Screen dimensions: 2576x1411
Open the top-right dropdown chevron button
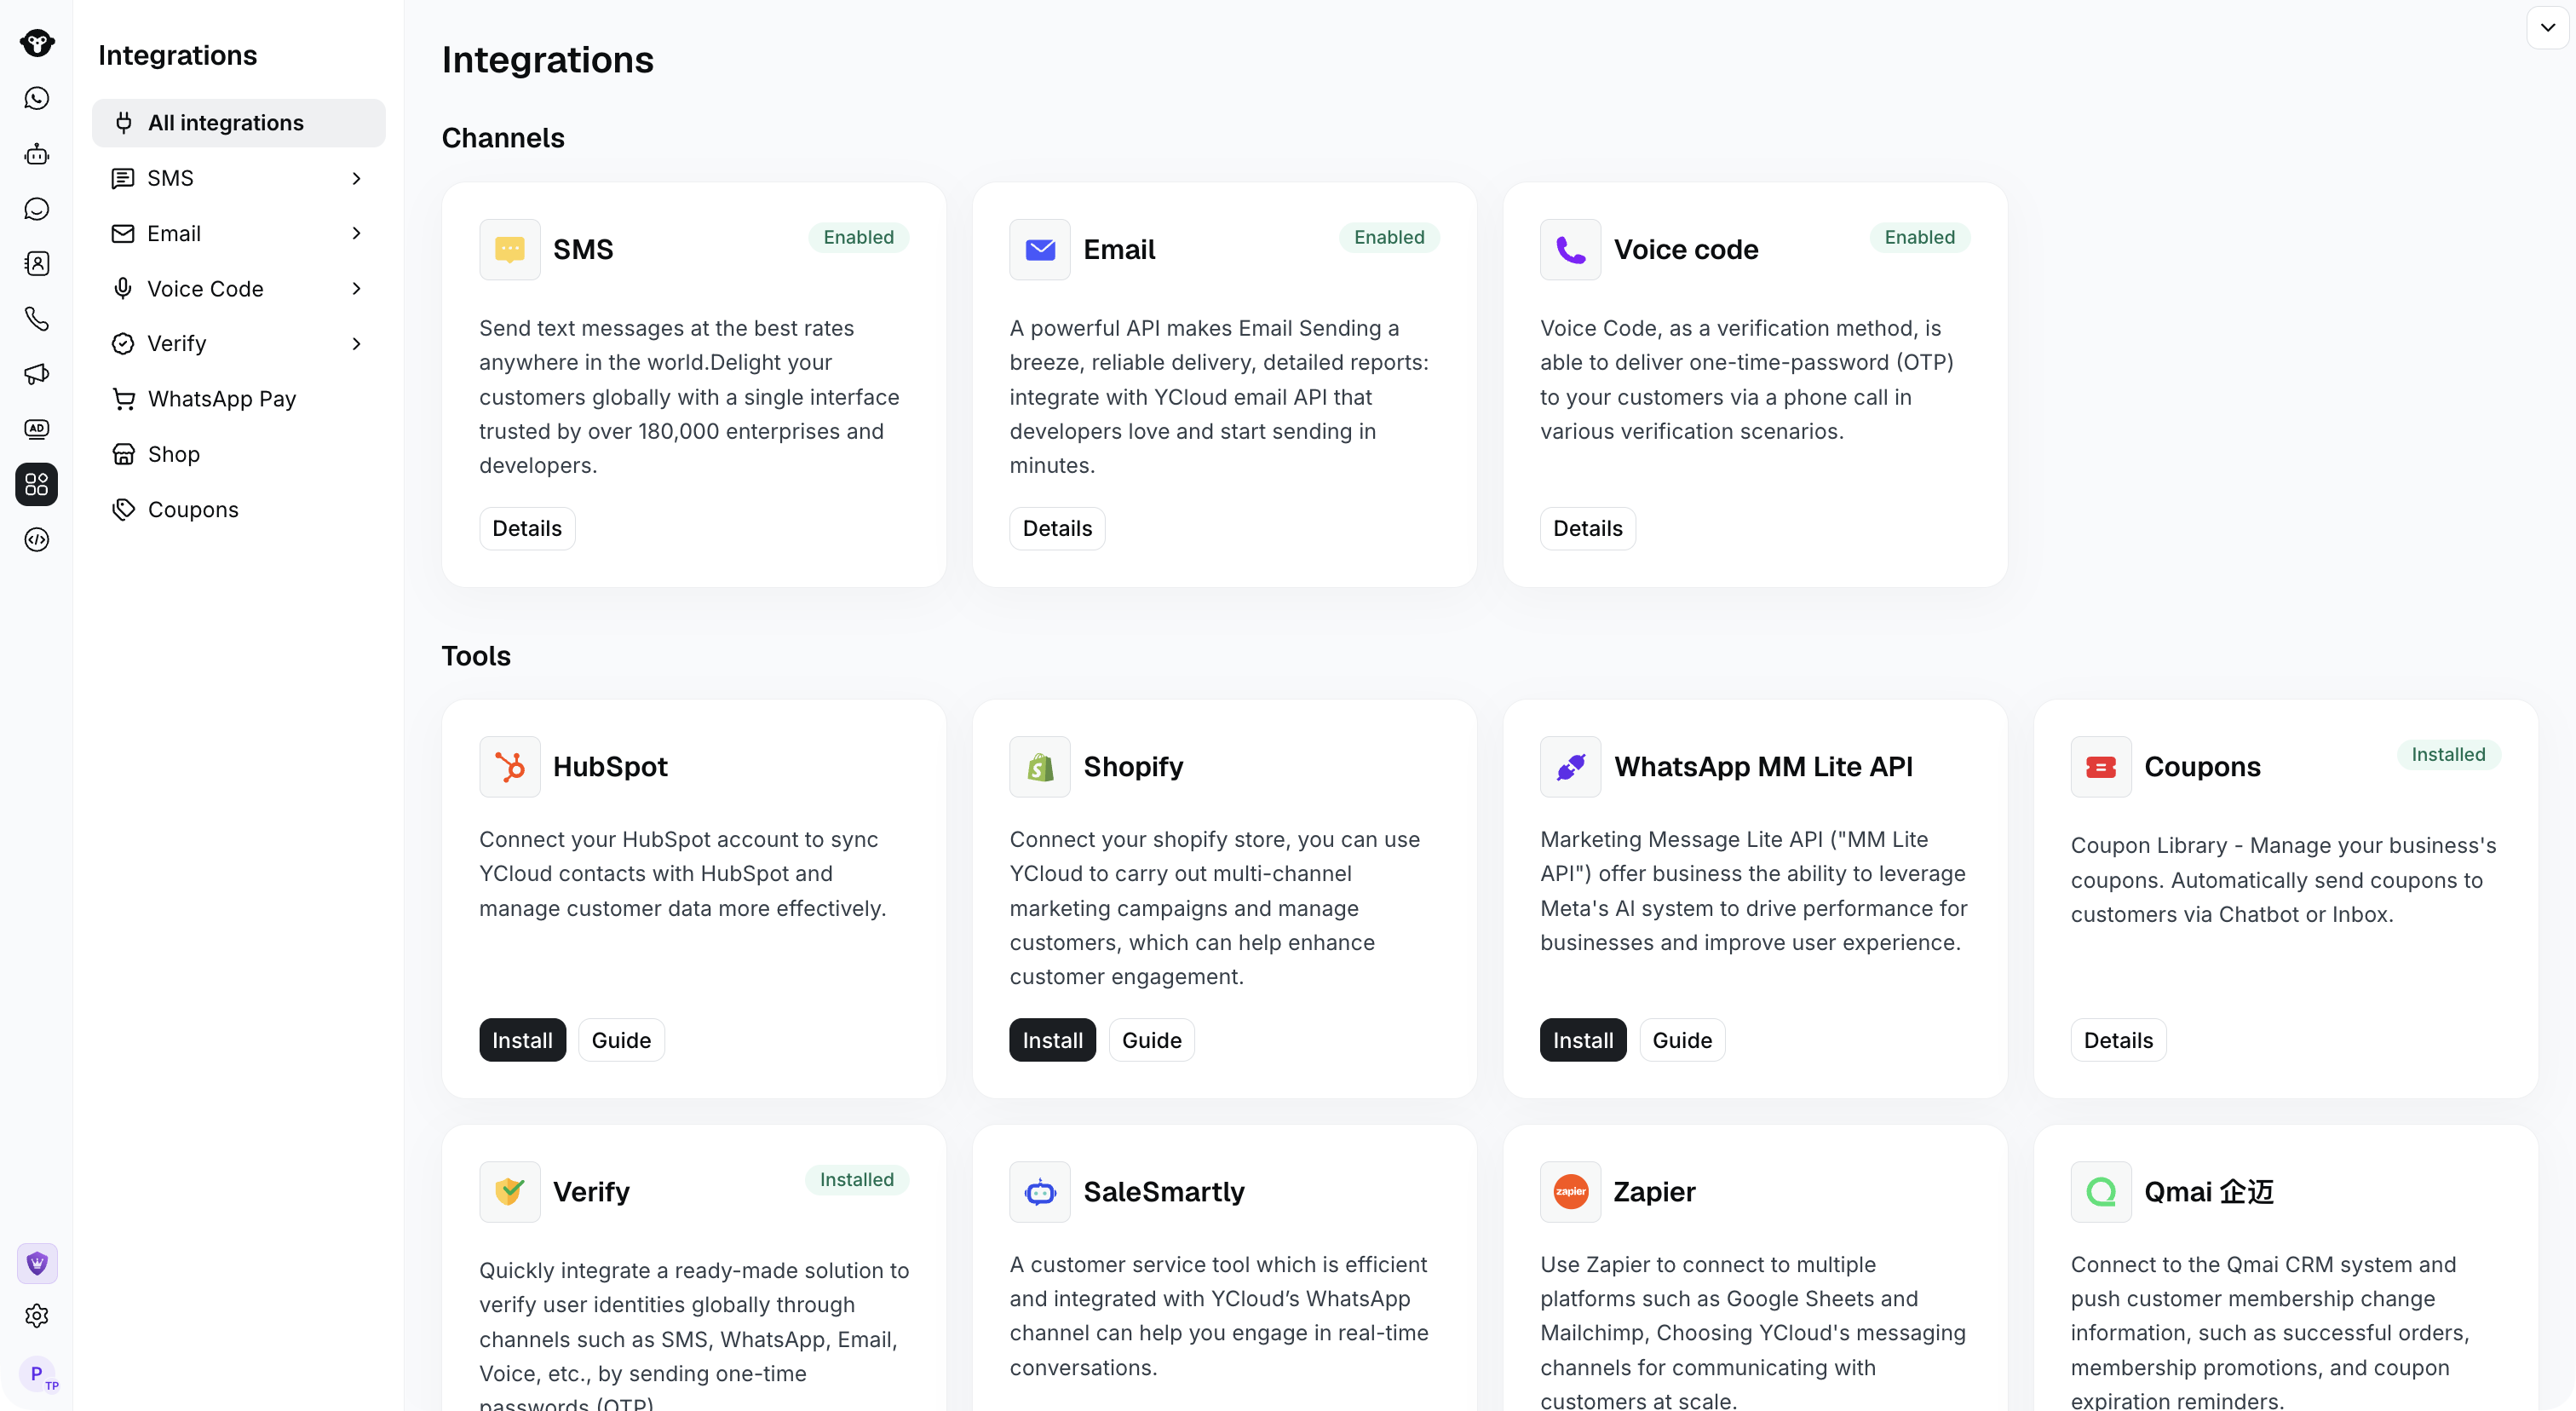pyautogui.click(x=2547, y=27)
